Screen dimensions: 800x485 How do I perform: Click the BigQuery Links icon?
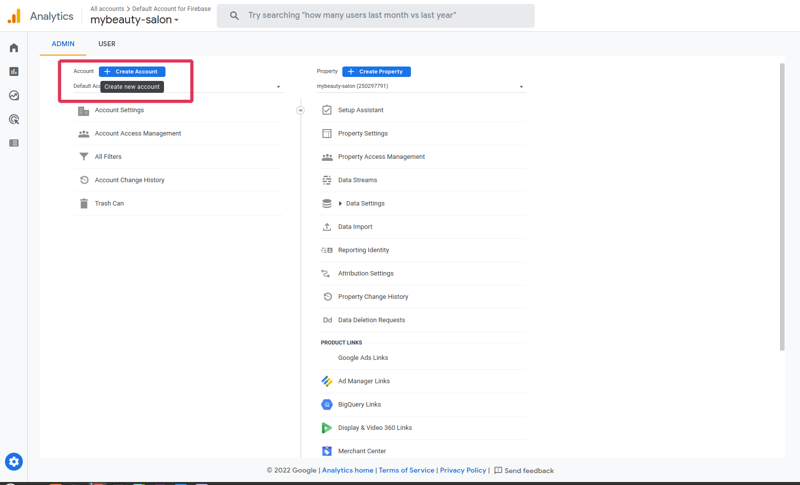pyautogui.click(x=327, y=404)
